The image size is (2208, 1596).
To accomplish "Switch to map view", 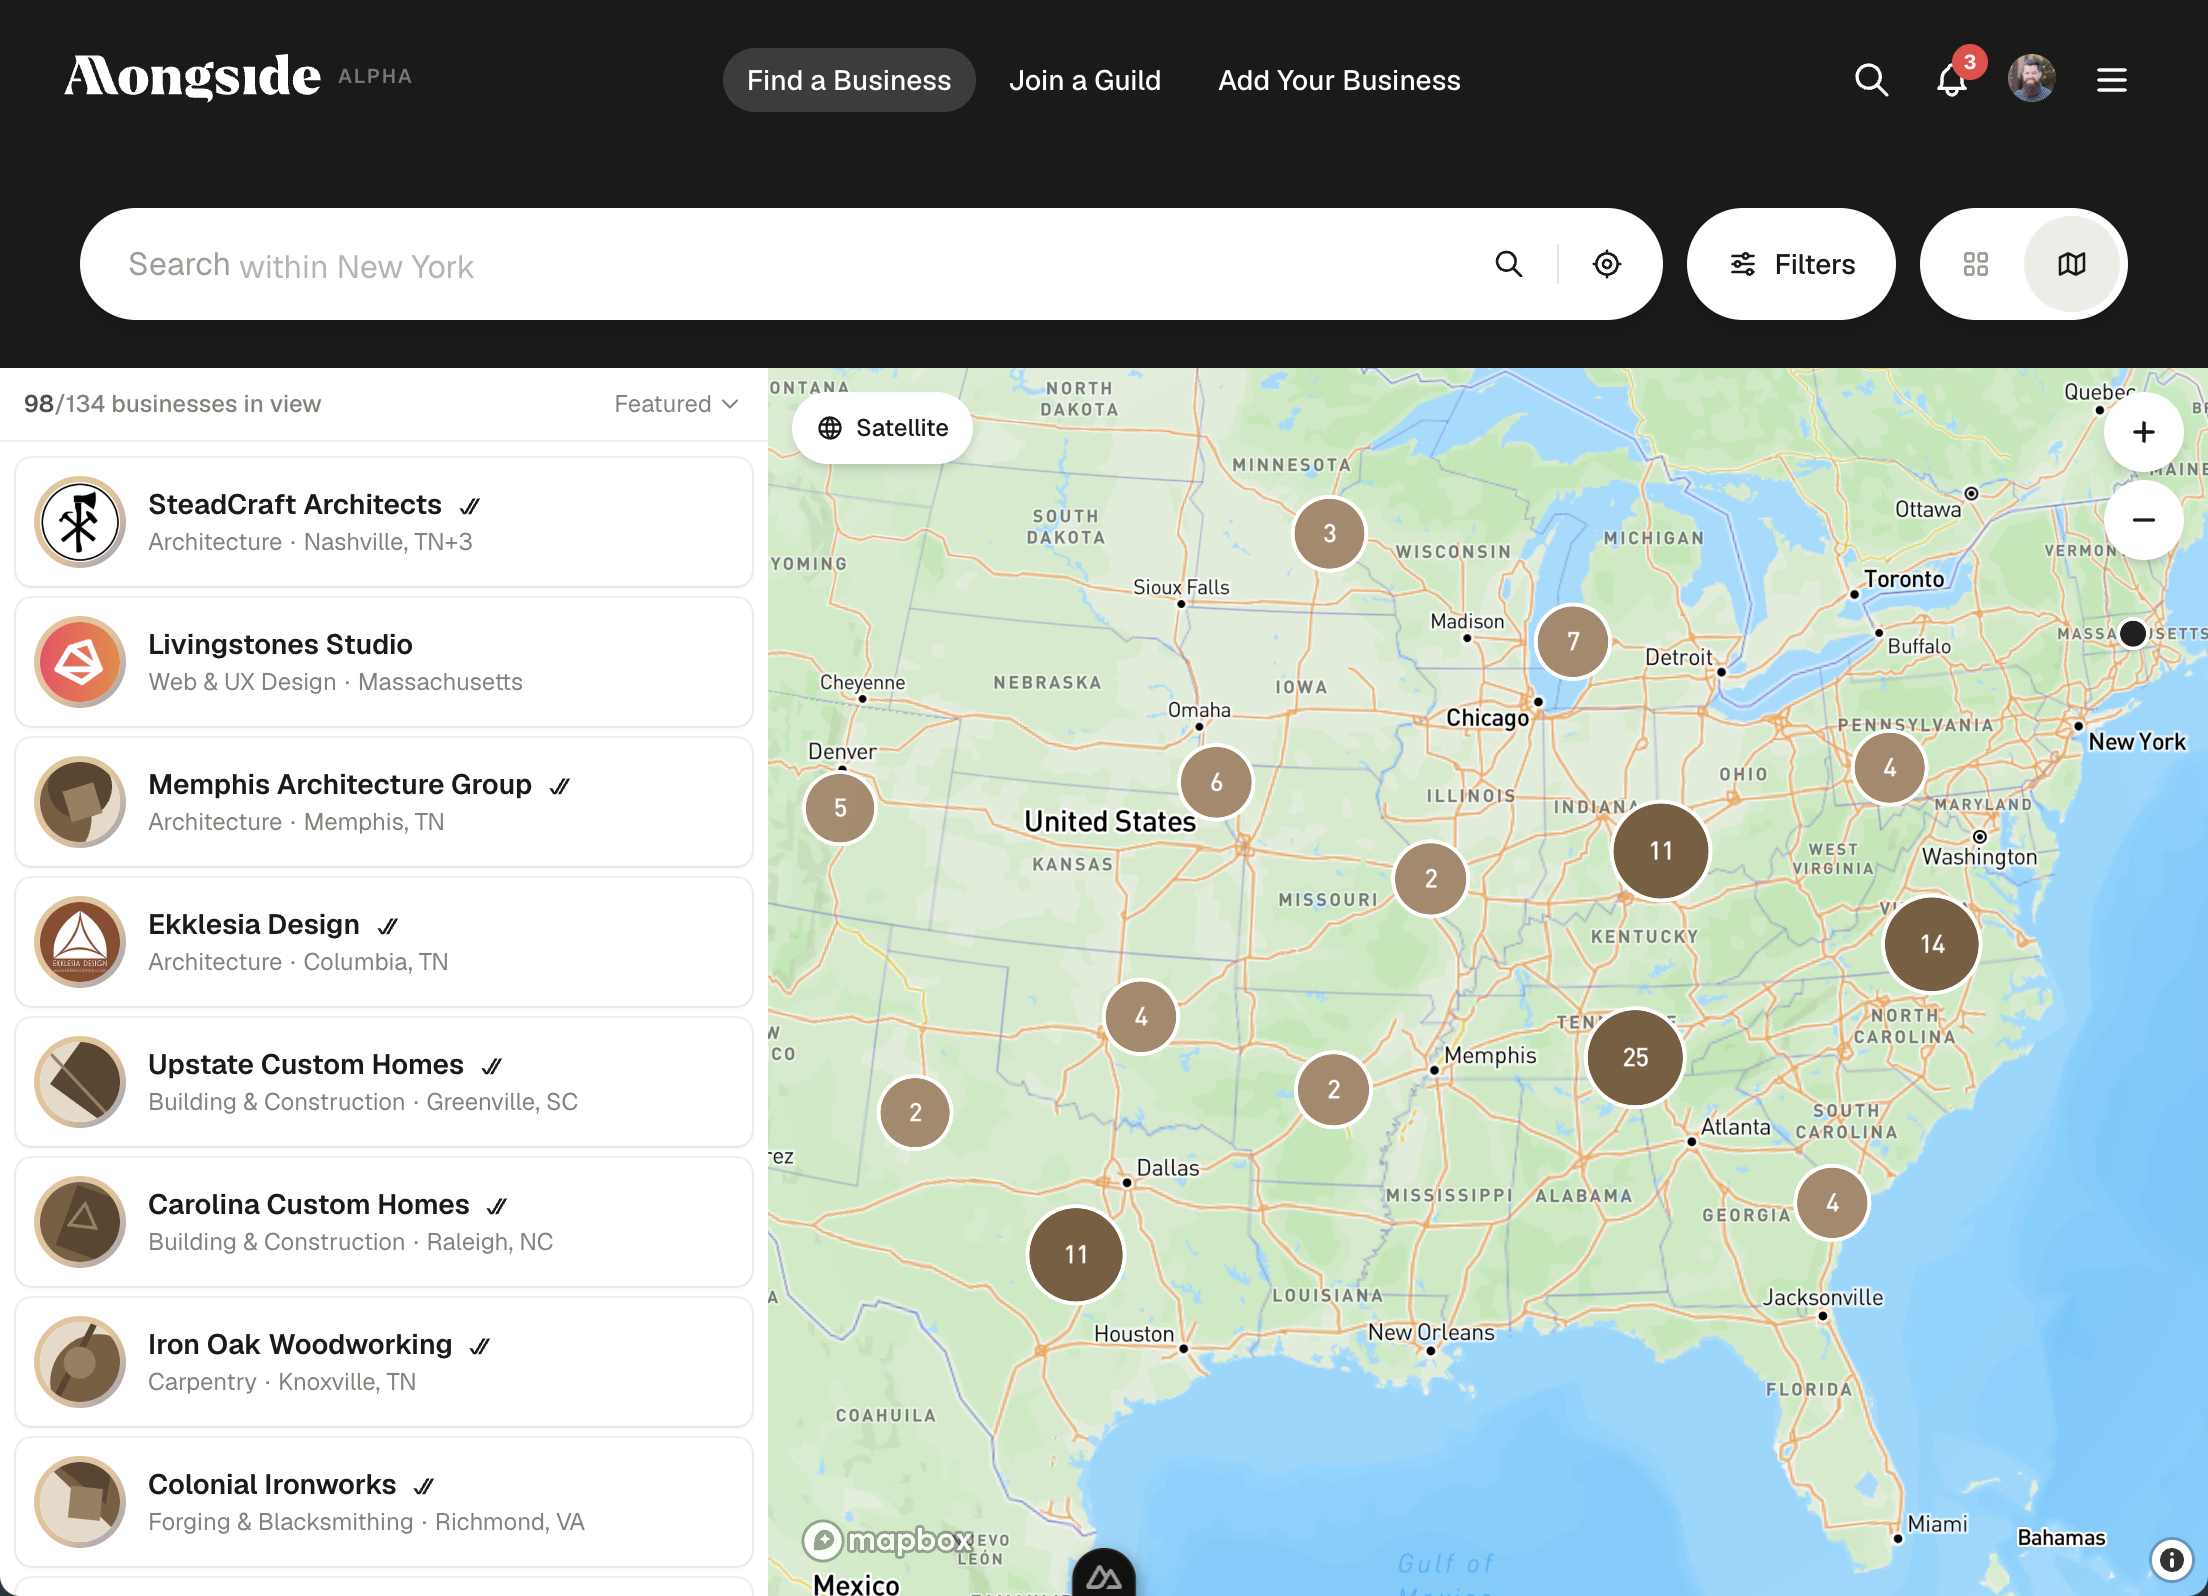I will (x=2072, y=264).
